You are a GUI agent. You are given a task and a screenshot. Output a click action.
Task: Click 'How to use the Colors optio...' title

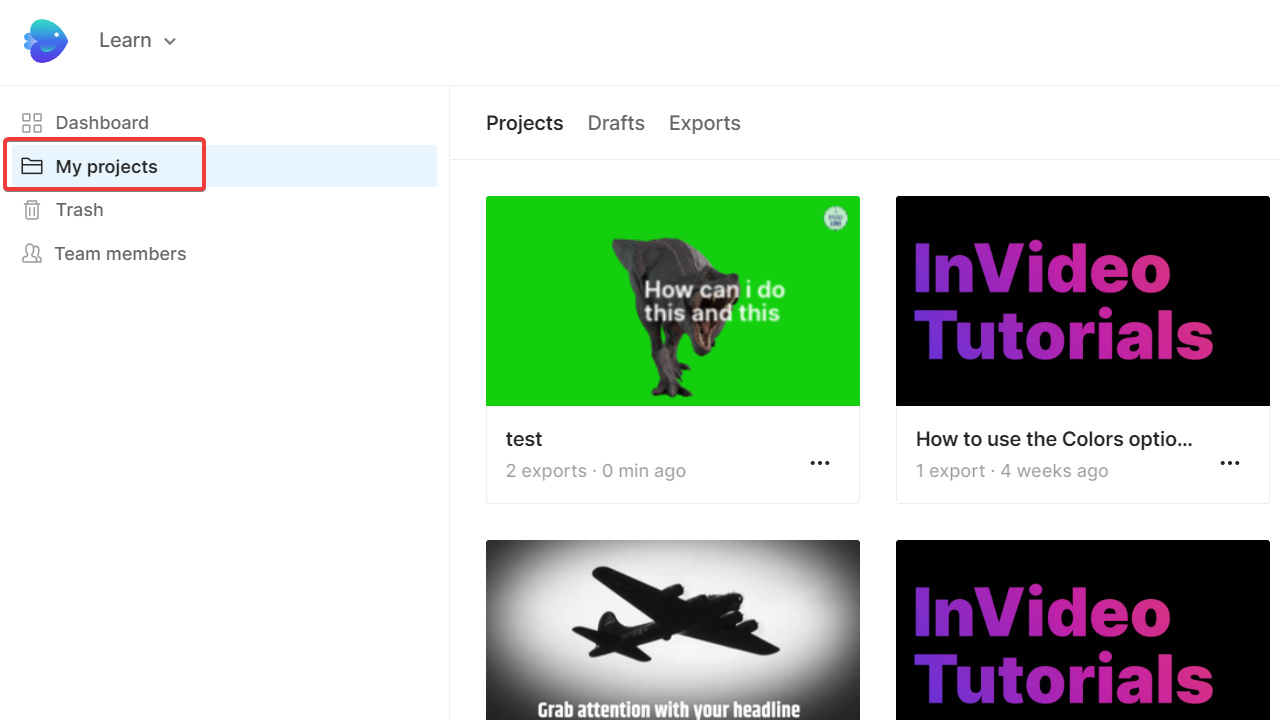1054,439
